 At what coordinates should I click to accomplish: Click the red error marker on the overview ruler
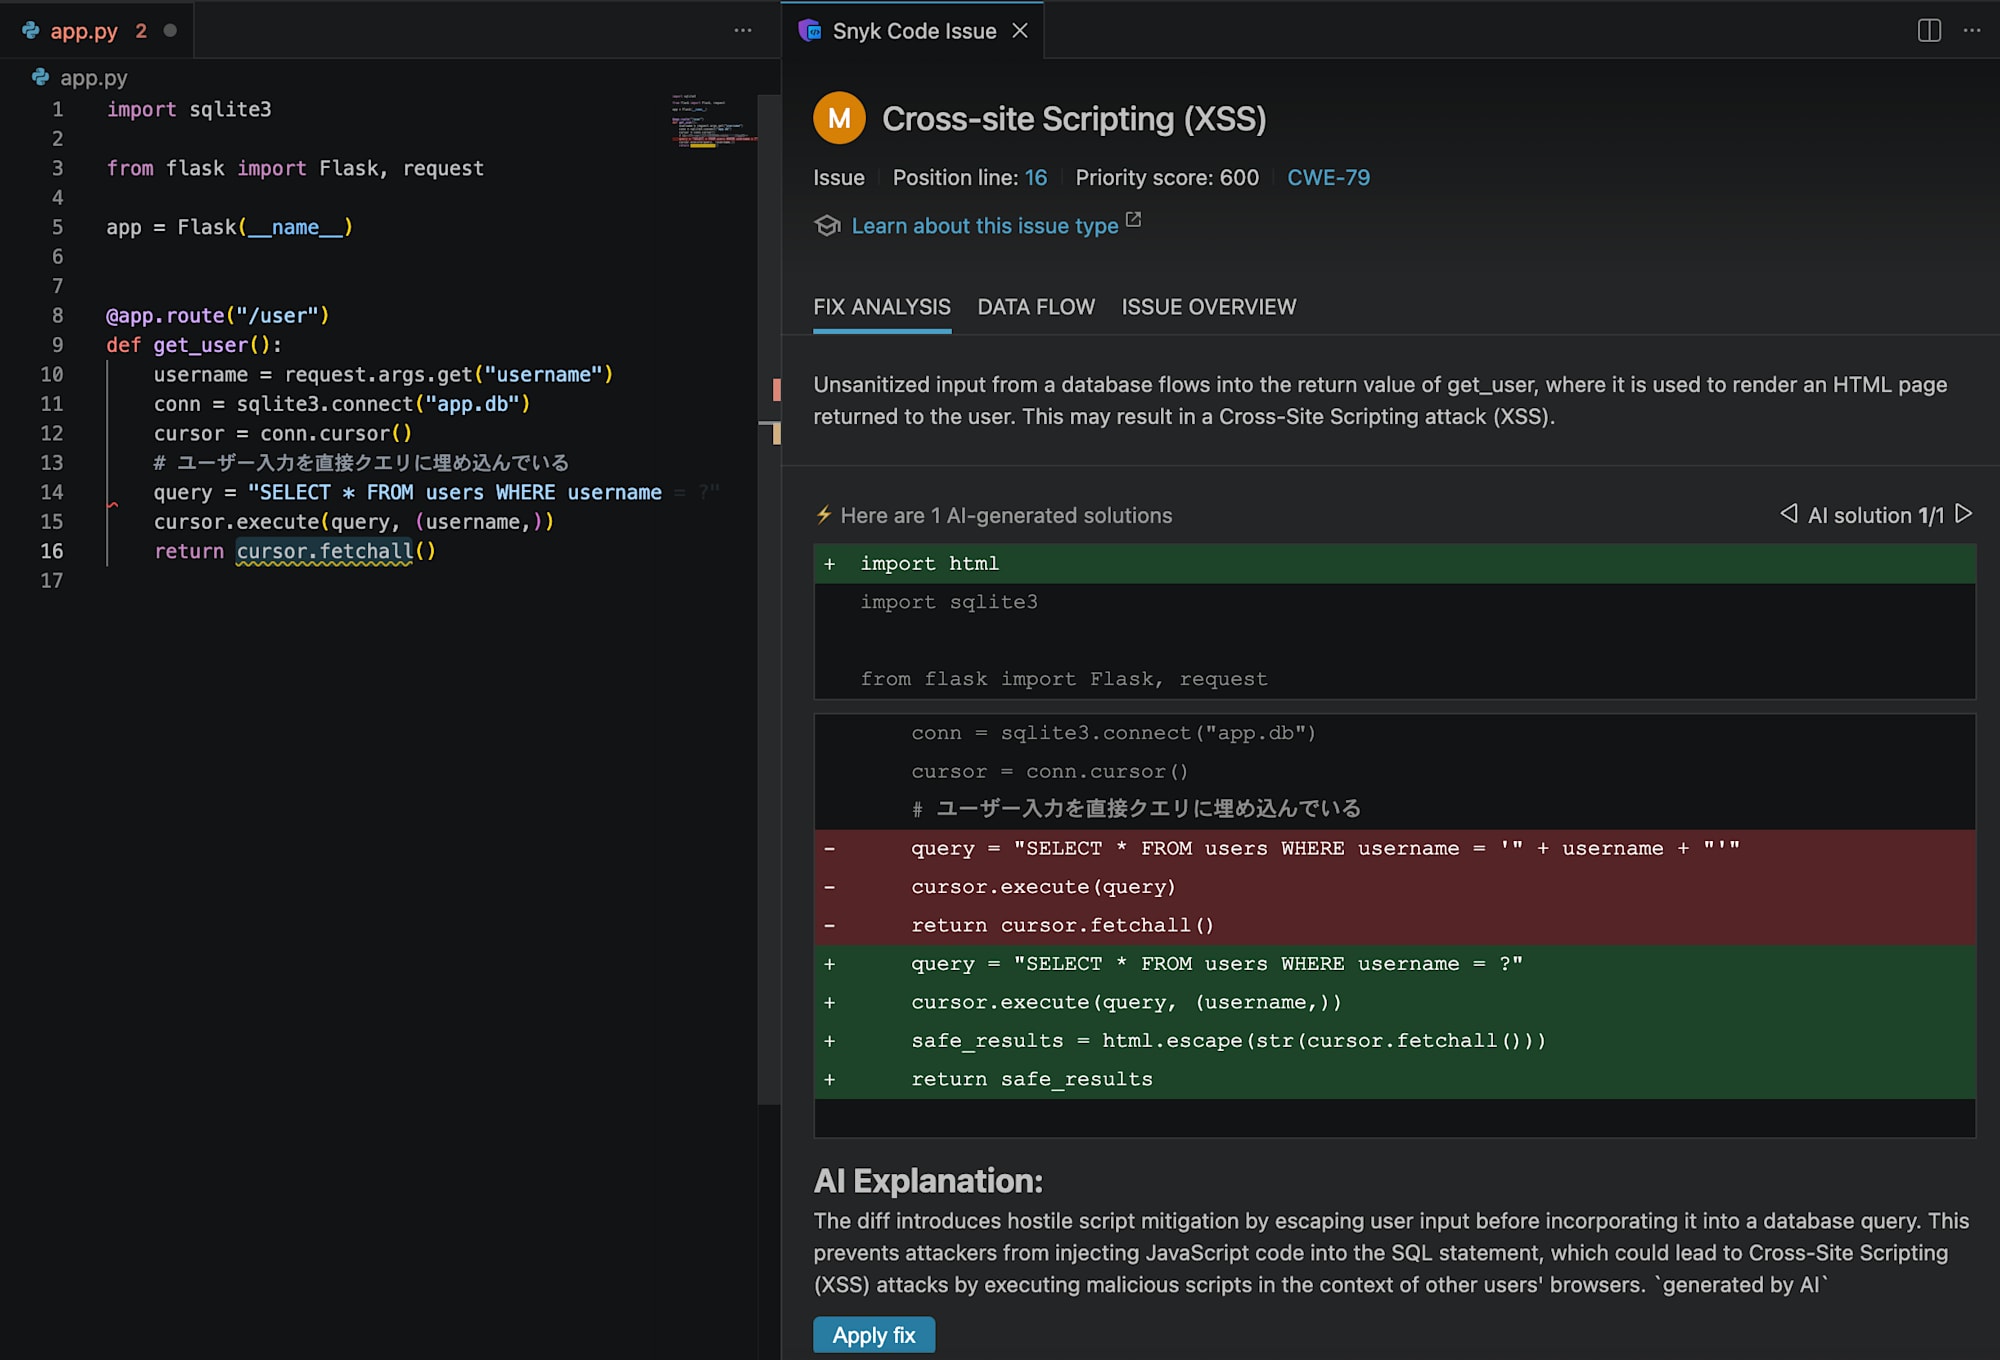(776, 390)
